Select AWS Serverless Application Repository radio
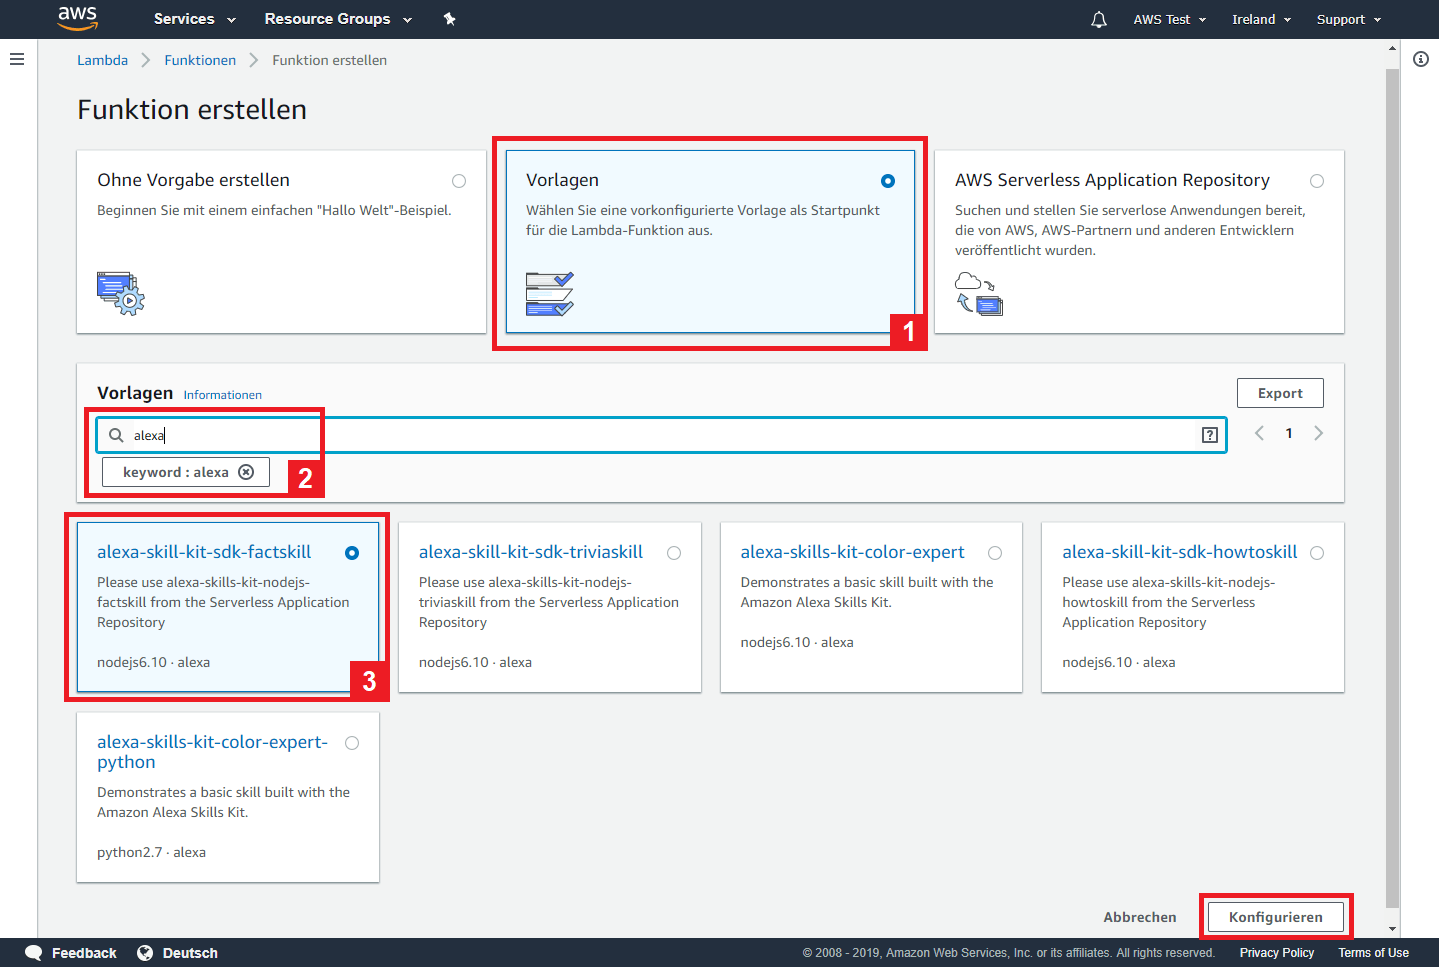The width and height of the screenshot is (1439, 967). (1317, 181)
